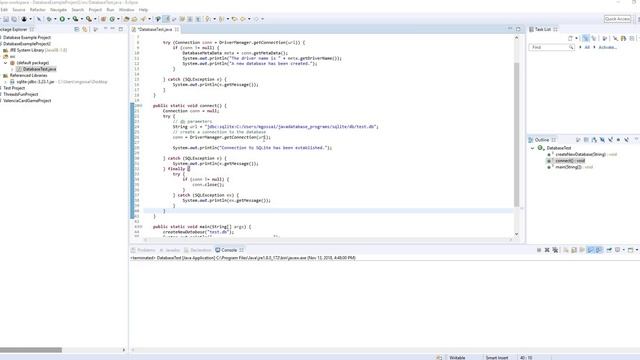Select DatabaseTest.java in Package Explorer

39,69
